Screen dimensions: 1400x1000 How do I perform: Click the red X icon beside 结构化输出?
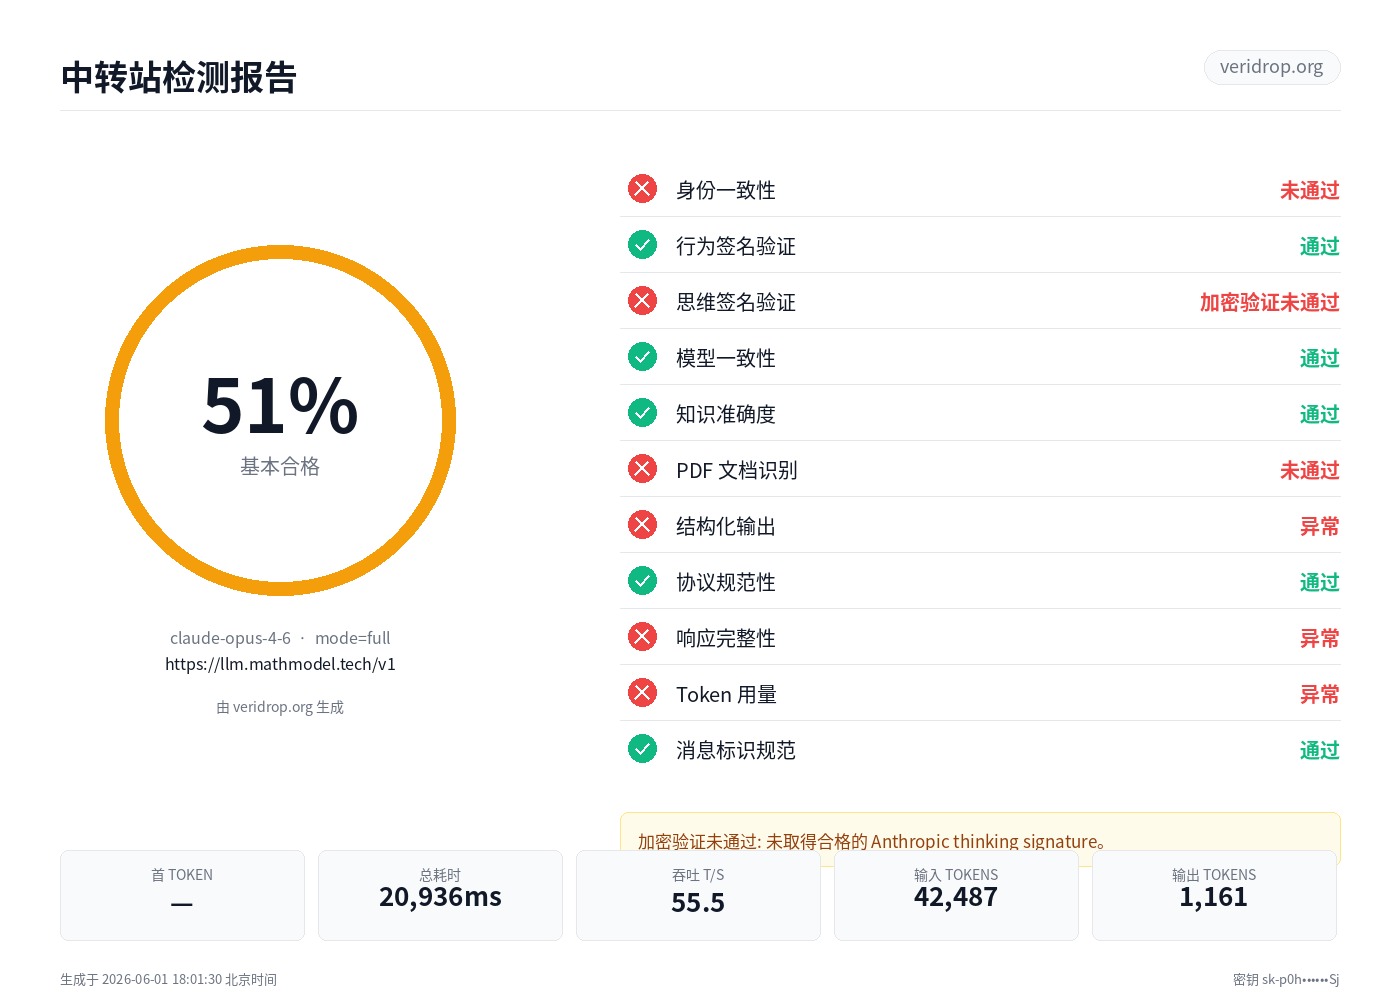(x=642, y=525)
